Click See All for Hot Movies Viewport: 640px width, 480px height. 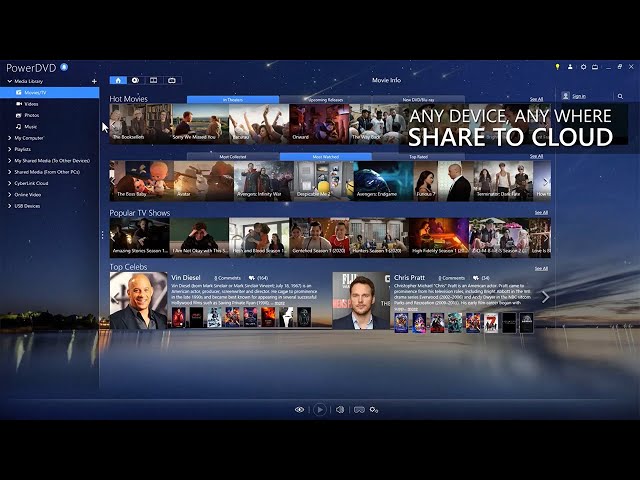(x=536, y=99)
